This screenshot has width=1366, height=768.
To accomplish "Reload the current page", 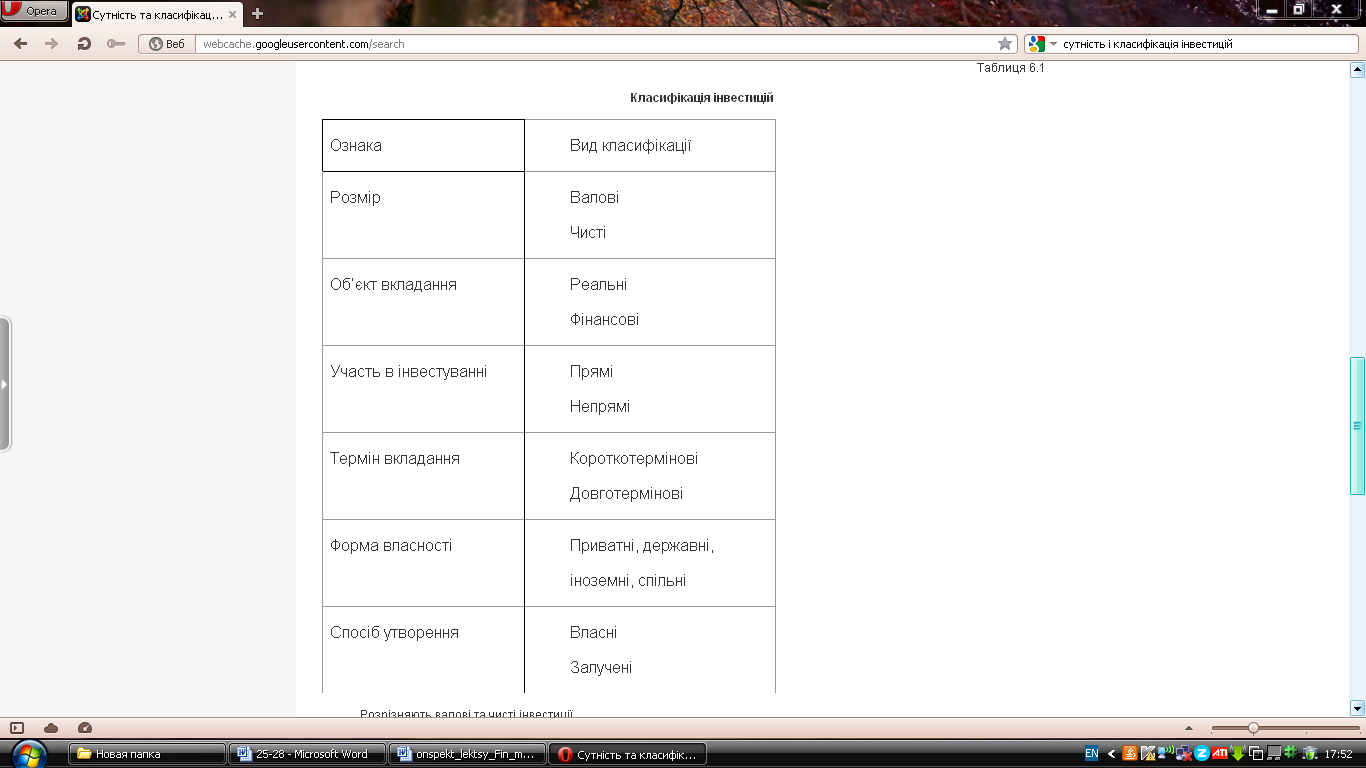I will point(84,44).
